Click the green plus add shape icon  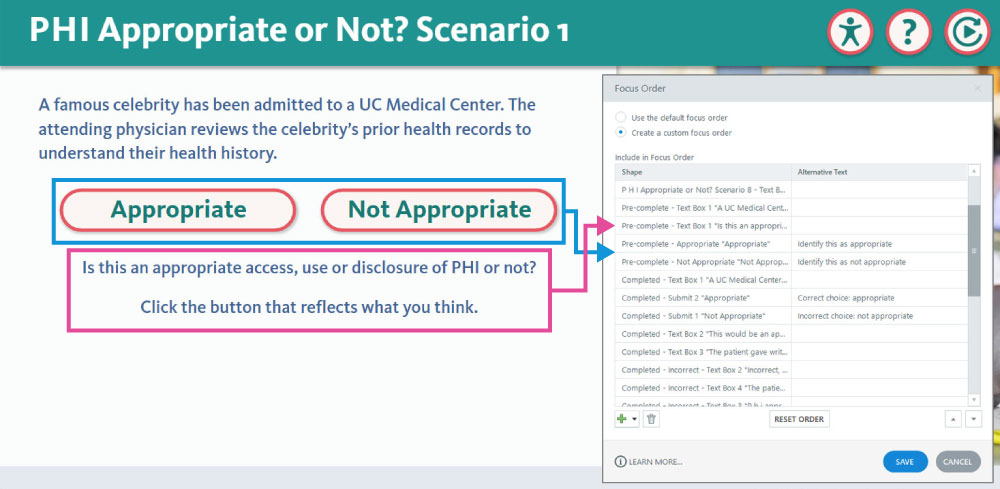pos(621,419)
